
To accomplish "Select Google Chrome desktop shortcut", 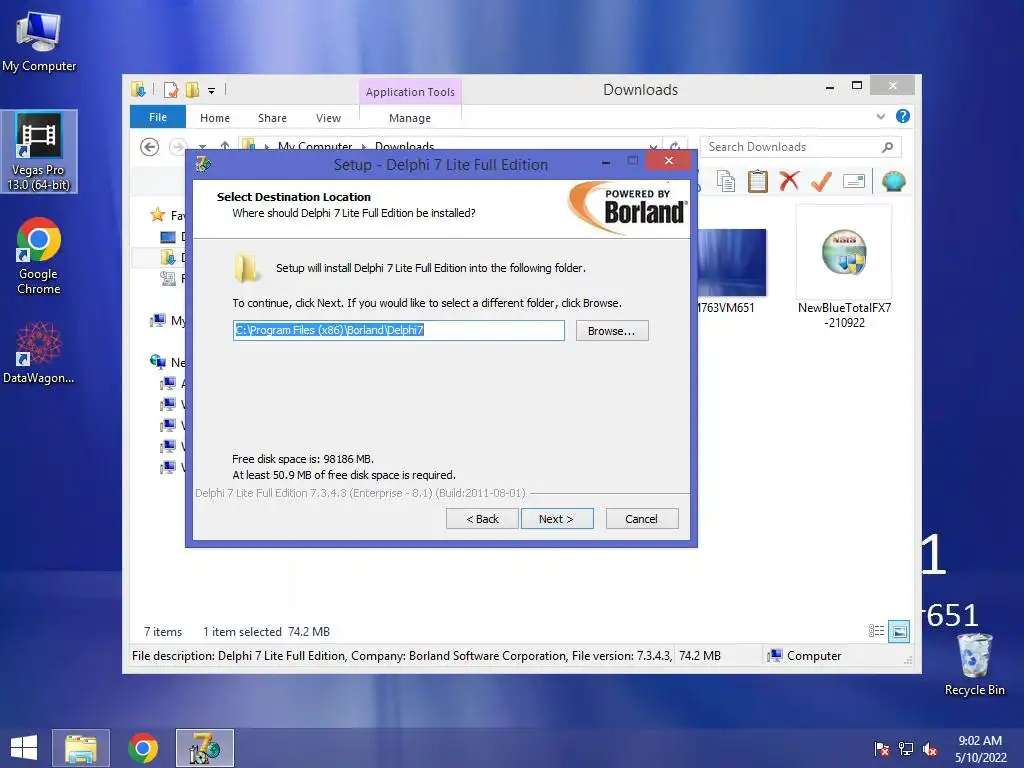I will (39, 257).
